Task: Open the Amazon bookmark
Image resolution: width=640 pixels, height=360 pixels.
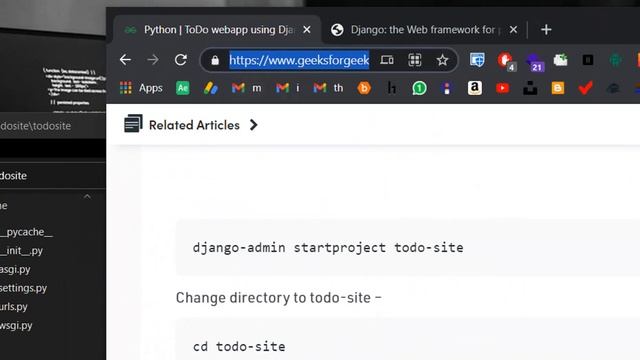Action: tap(475, 88)
